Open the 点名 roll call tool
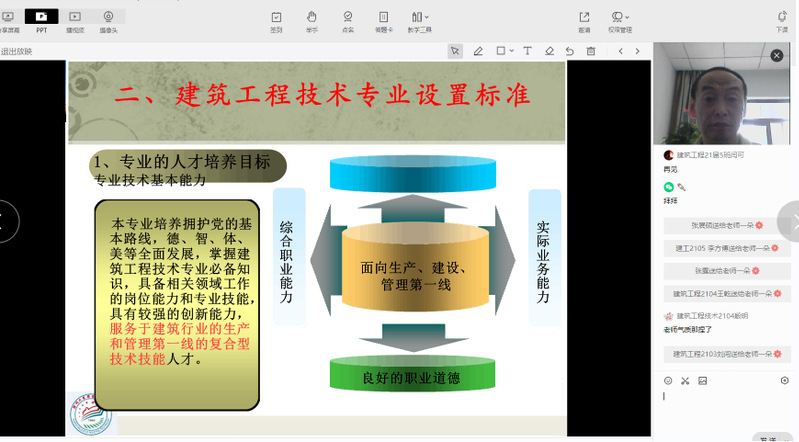 [348, 21]
